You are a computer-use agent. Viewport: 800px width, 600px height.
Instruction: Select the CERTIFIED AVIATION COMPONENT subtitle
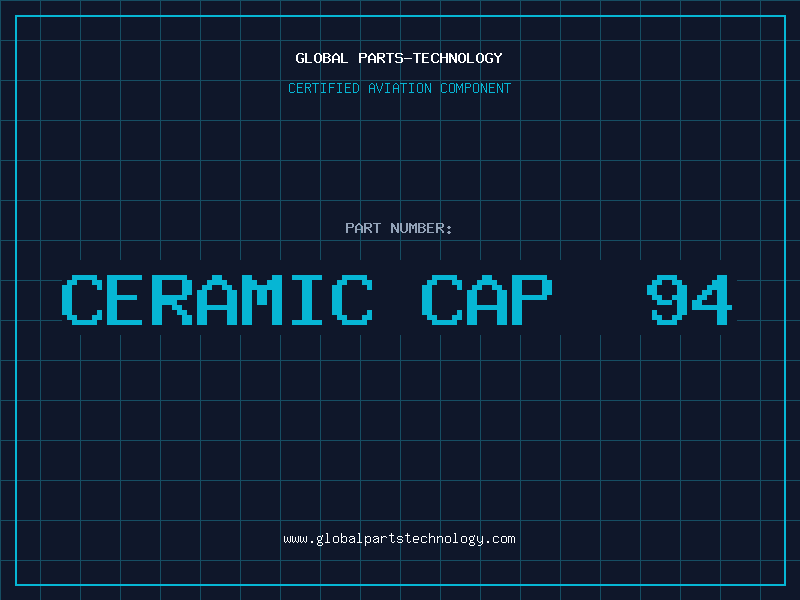tap(399, 88)
